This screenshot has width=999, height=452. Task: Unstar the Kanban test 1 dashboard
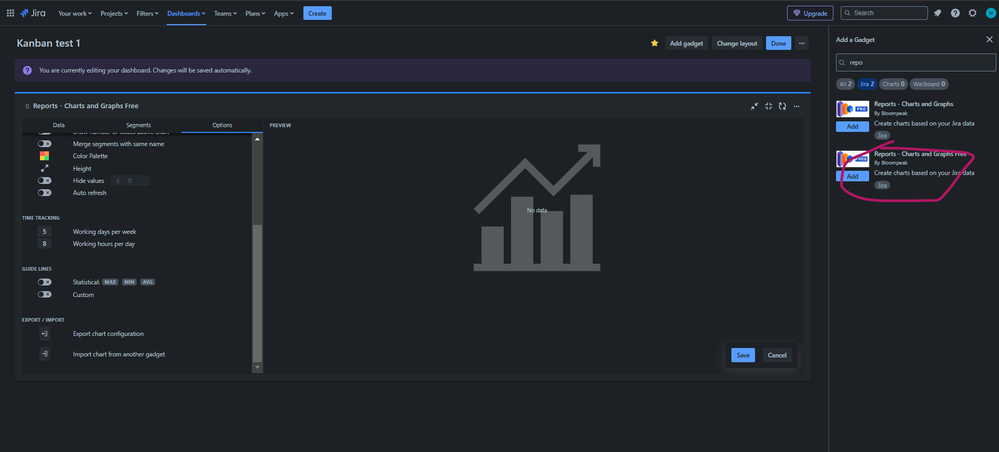(654, 43)
